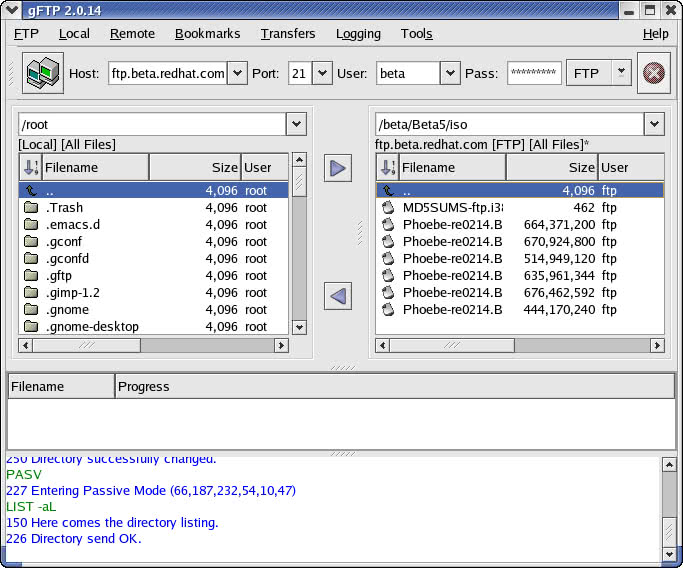Click local list scroll down arrow
The height and width of the screenshot is (568, 683).
coord(299,327)
